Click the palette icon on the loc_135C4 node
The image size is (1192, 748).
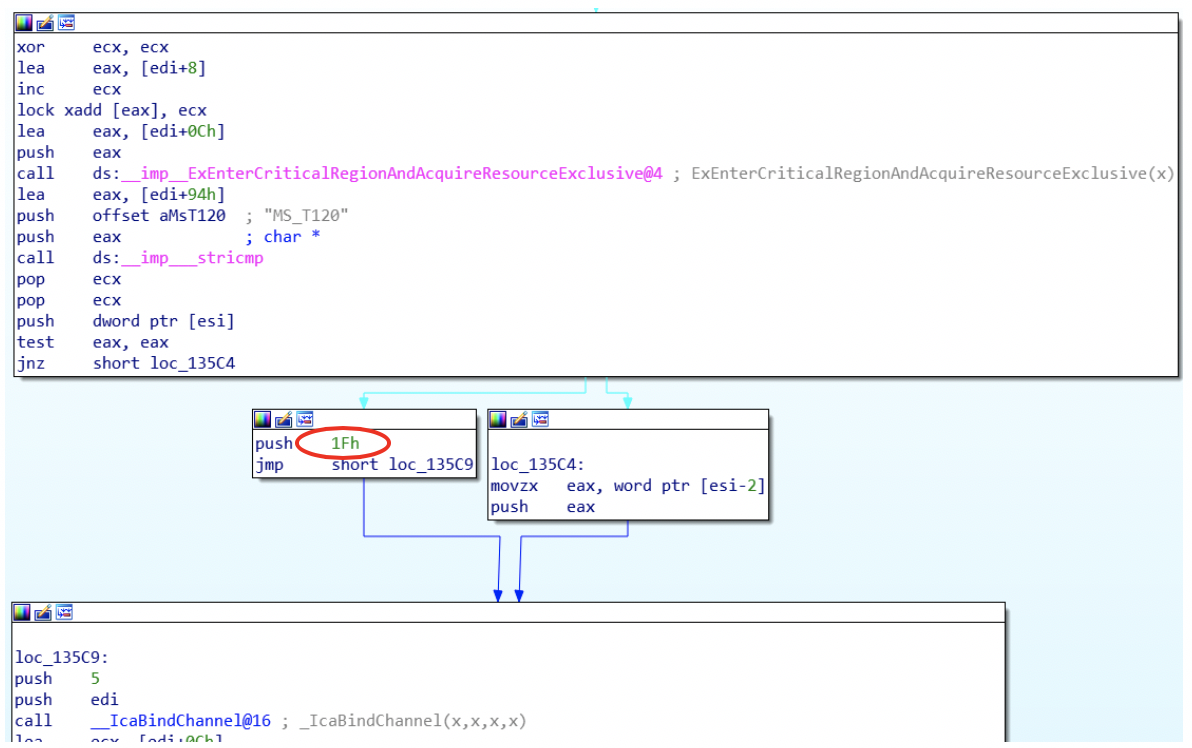tap(496, 419)
